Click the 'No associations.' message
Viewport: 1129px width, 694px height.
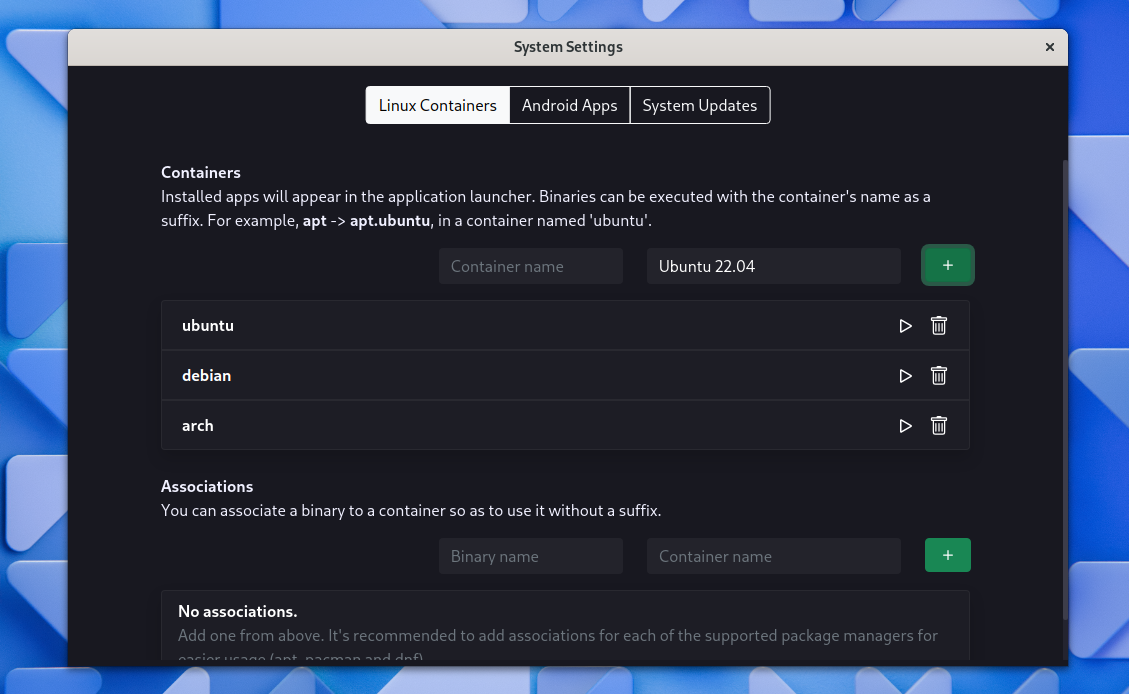238,612
